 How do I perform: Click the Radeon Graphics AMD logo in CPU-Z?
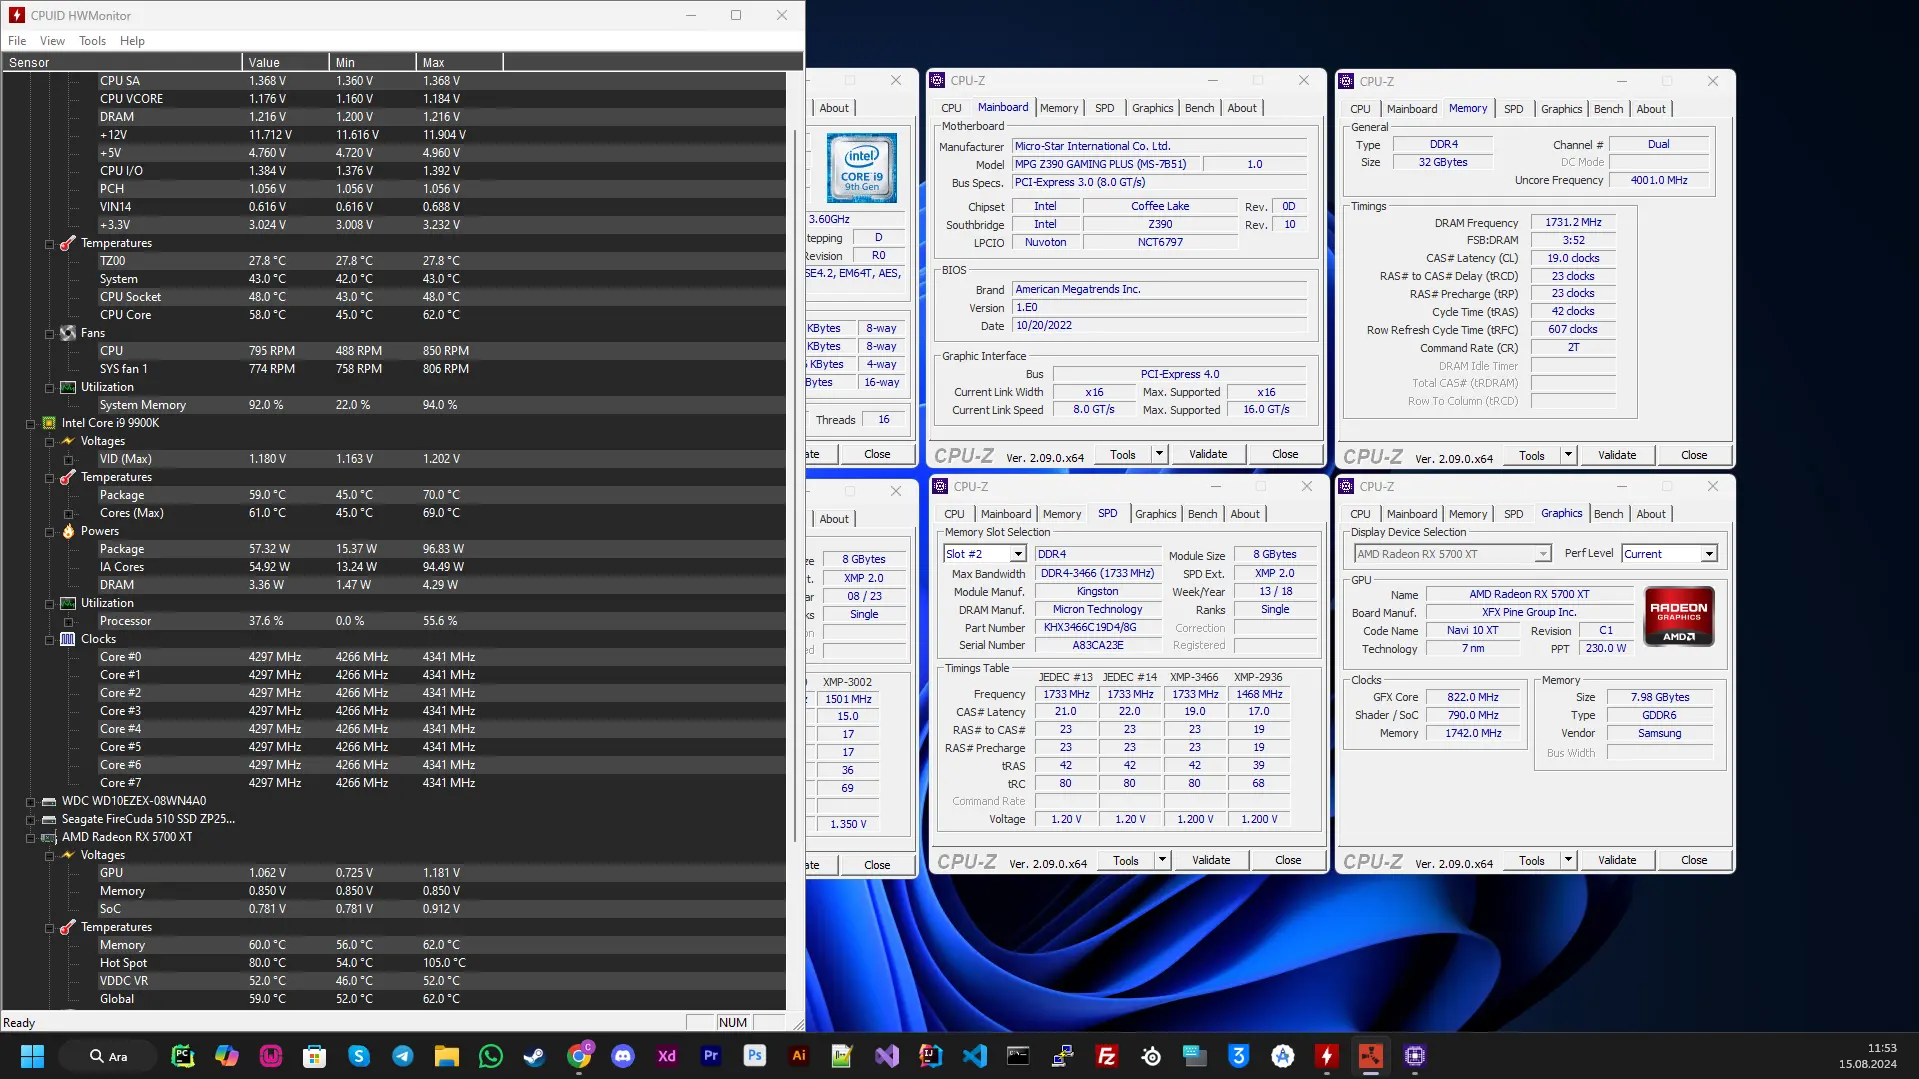(1679, 617)
